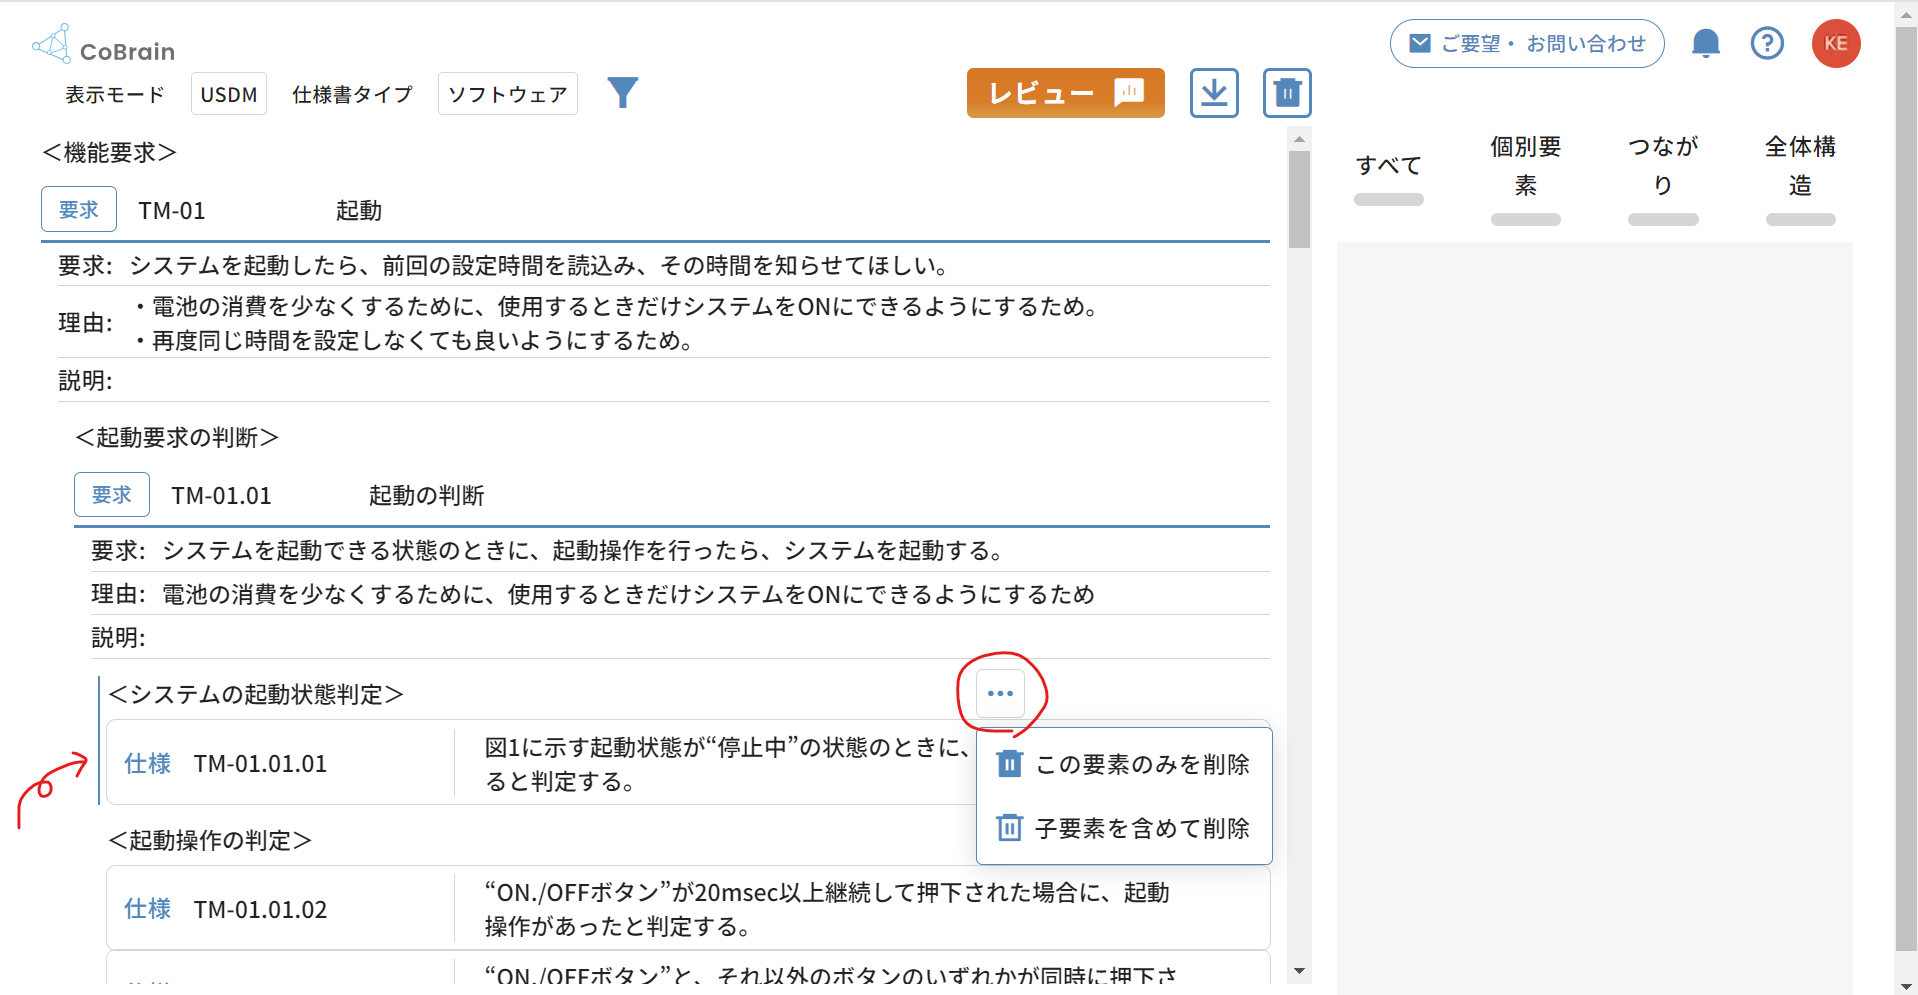The height and width of the screenshot is (995, 1918).
Task: Click the 仕様 label of TM-01.01.01
Action: point(147,764)
